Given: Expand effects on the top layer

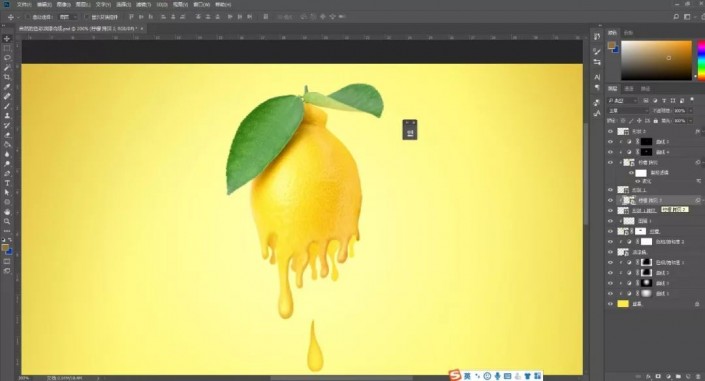Looking at the screenshot, I should pyautogui.click(x=702, y=131).
